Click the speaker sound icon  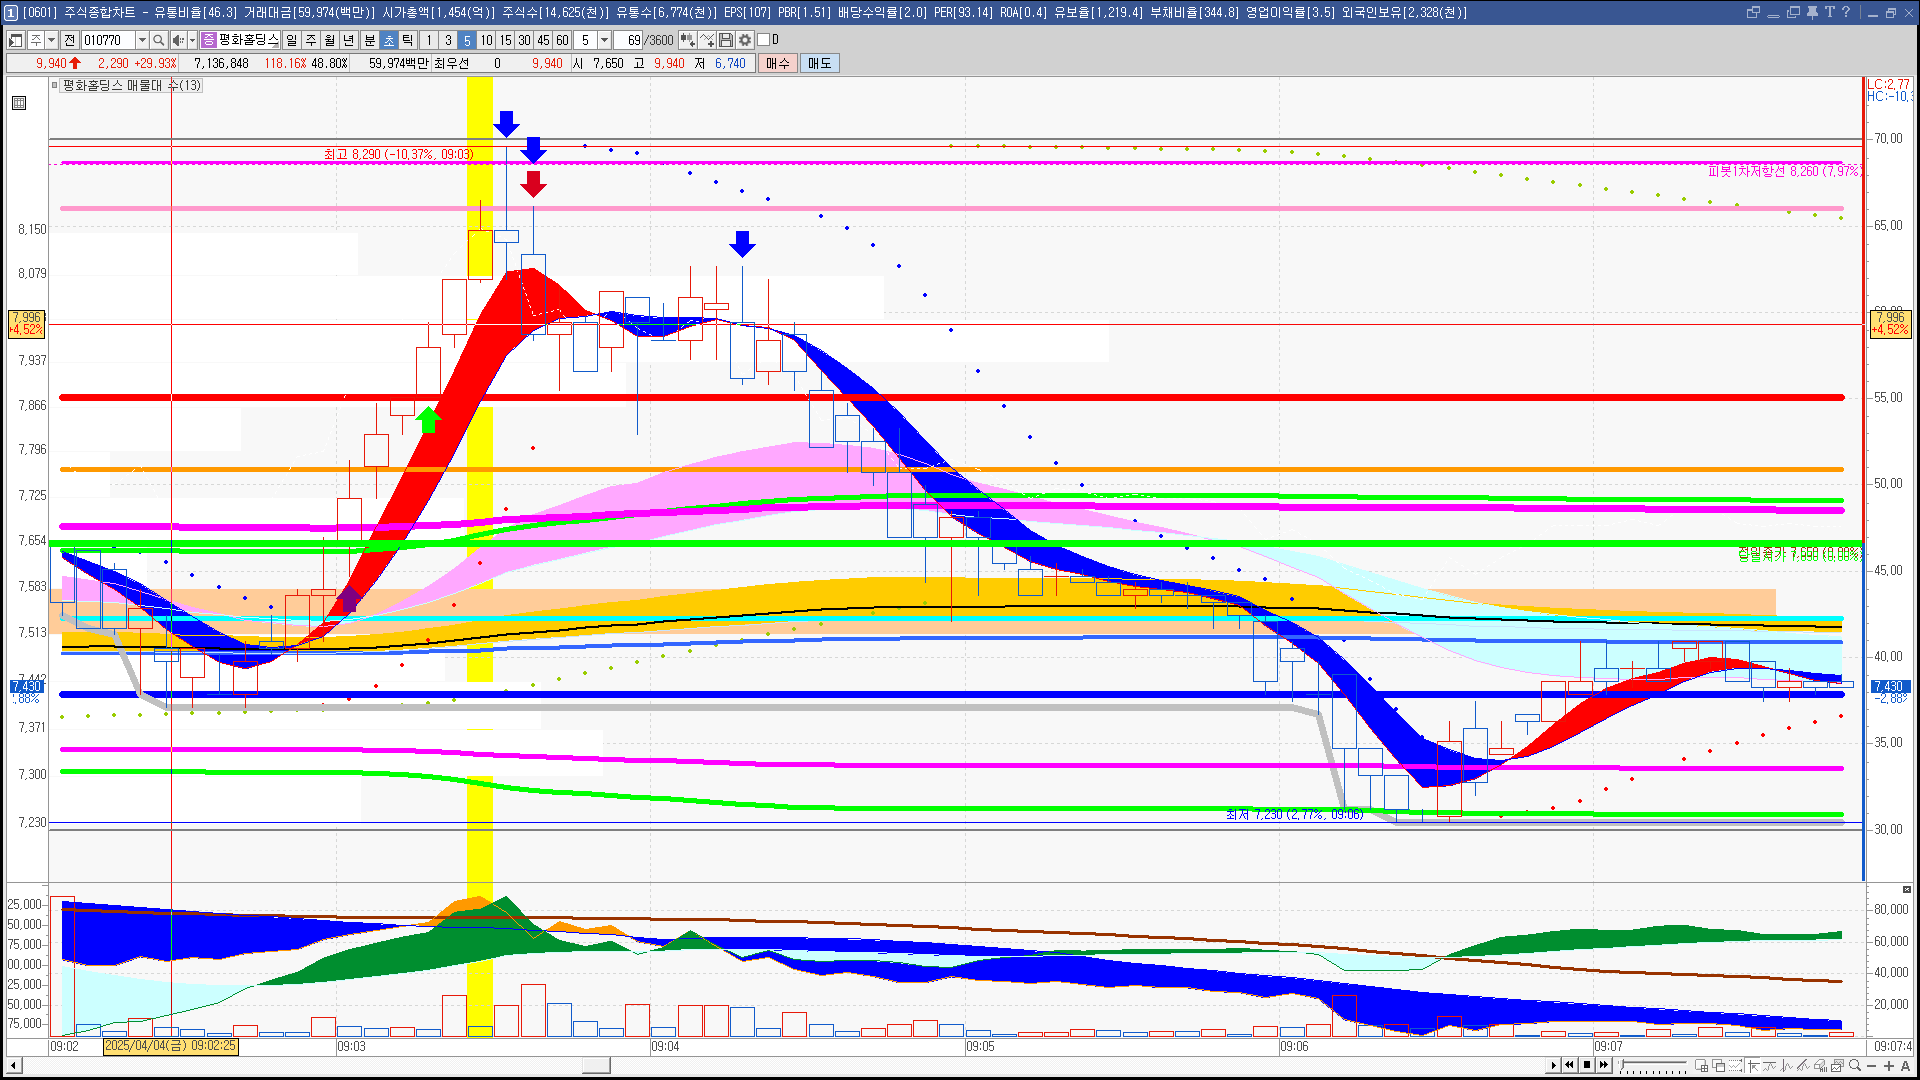point(177,40)
